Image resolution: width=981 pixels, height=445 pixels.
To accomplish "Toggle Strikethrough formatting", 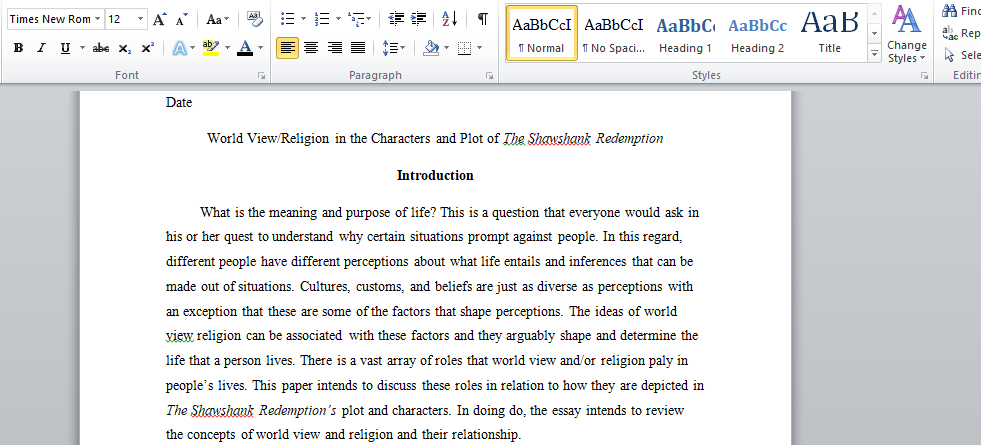I will tap(101, 48).
